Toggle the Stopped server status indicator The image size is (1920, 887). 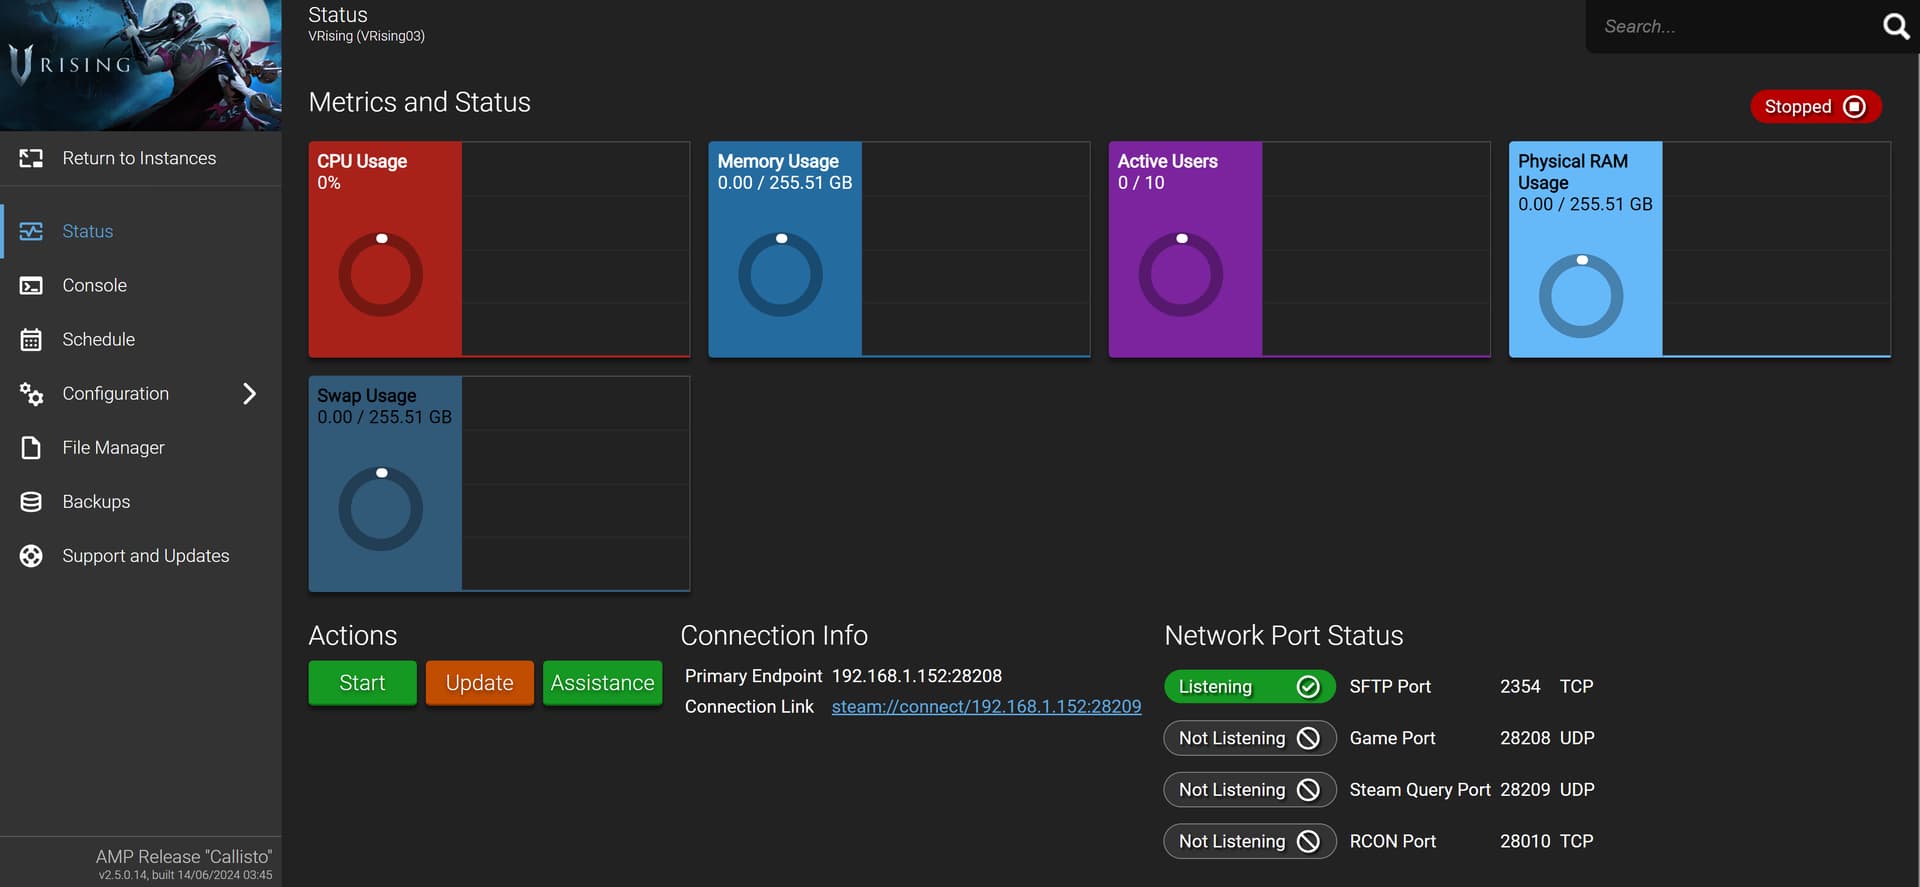(1815, 107)
